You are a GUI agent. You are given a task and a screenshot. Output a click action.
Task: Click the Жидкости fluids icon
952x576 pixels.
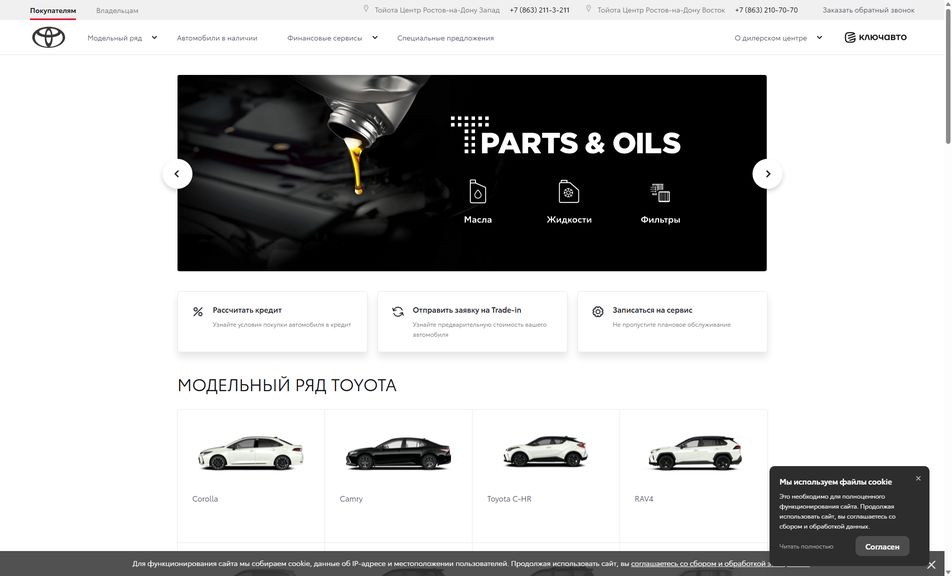(x=569, y=191)
